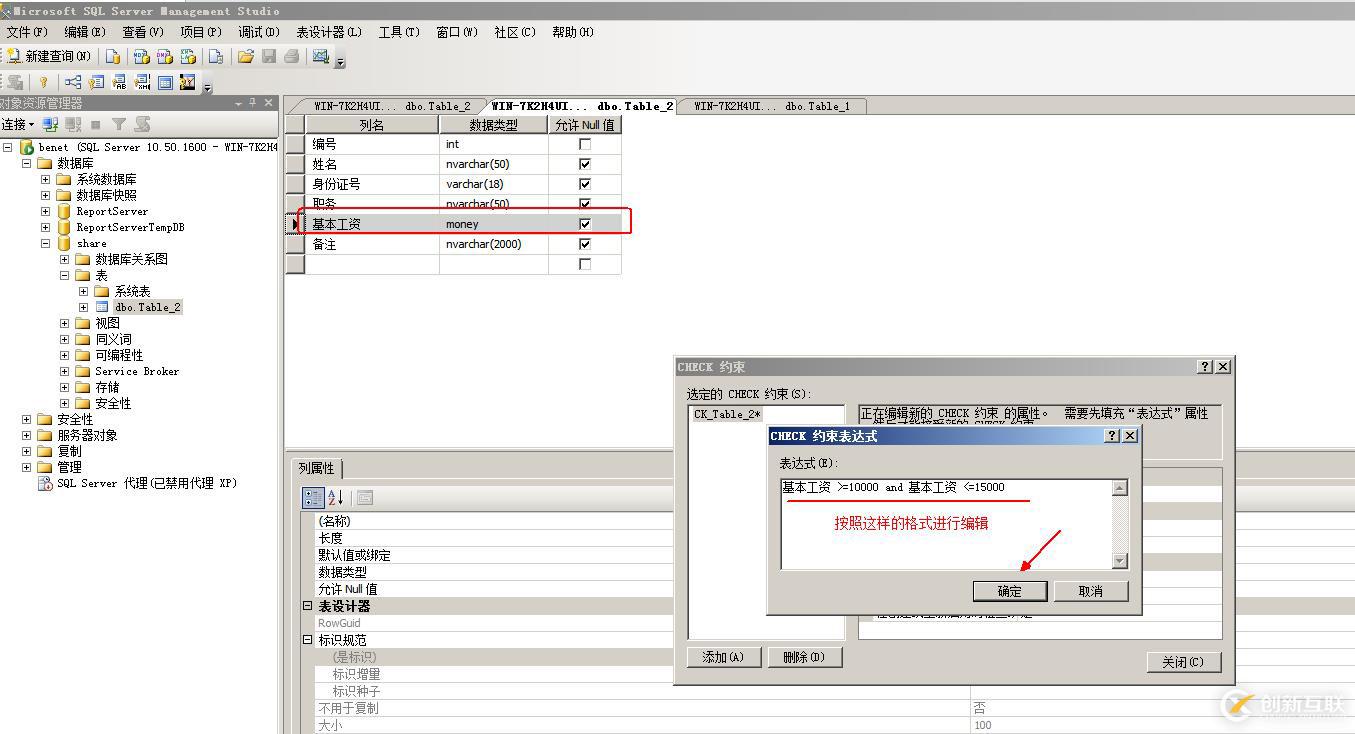This screenshot has height=734, width=1355.
Task: Click the Open File toolbar icon
Action: tap(245, 57)
